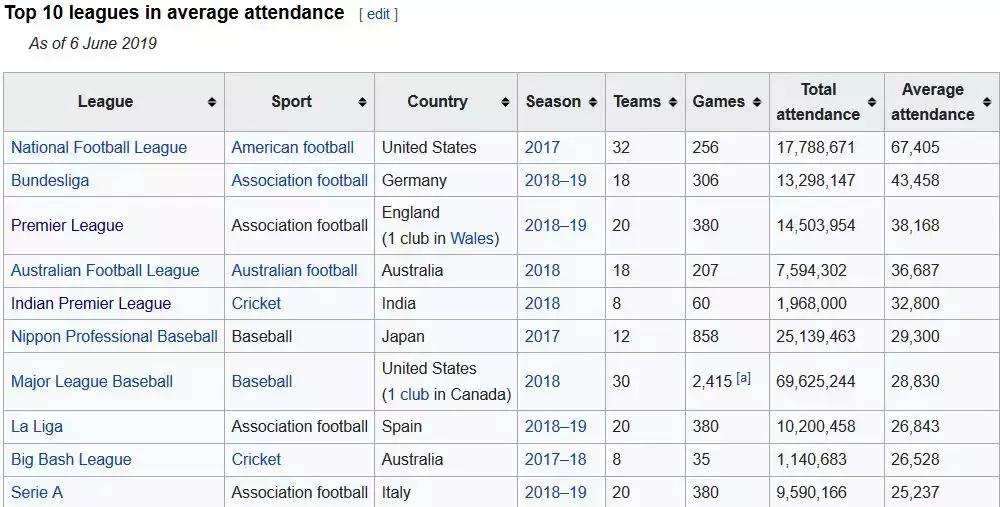Open Nippon Professional Baseball link
This screenshot has height=507, width=1000.
click(x=114, y=336)
